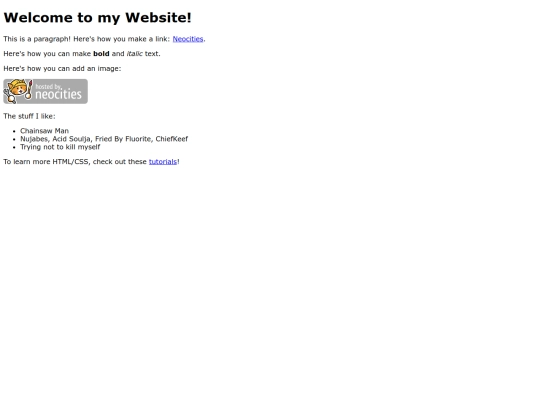This screenshot has width=540, height=405.
Task: Click the paintbrush held by the cat mascot
Action: (29, 90)
